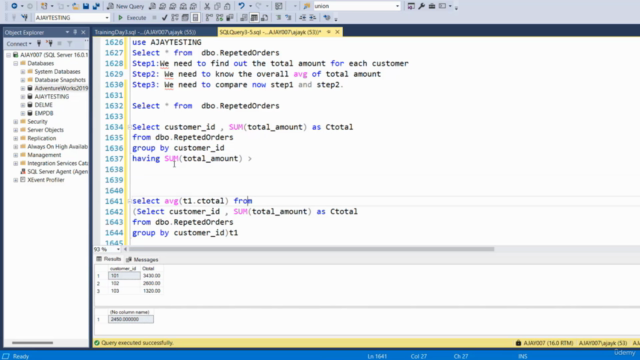This screenshot has width=640, height=360.
Task: Click Object Explorer horizontal scrollbar
Action: click(x=33, y=343)
